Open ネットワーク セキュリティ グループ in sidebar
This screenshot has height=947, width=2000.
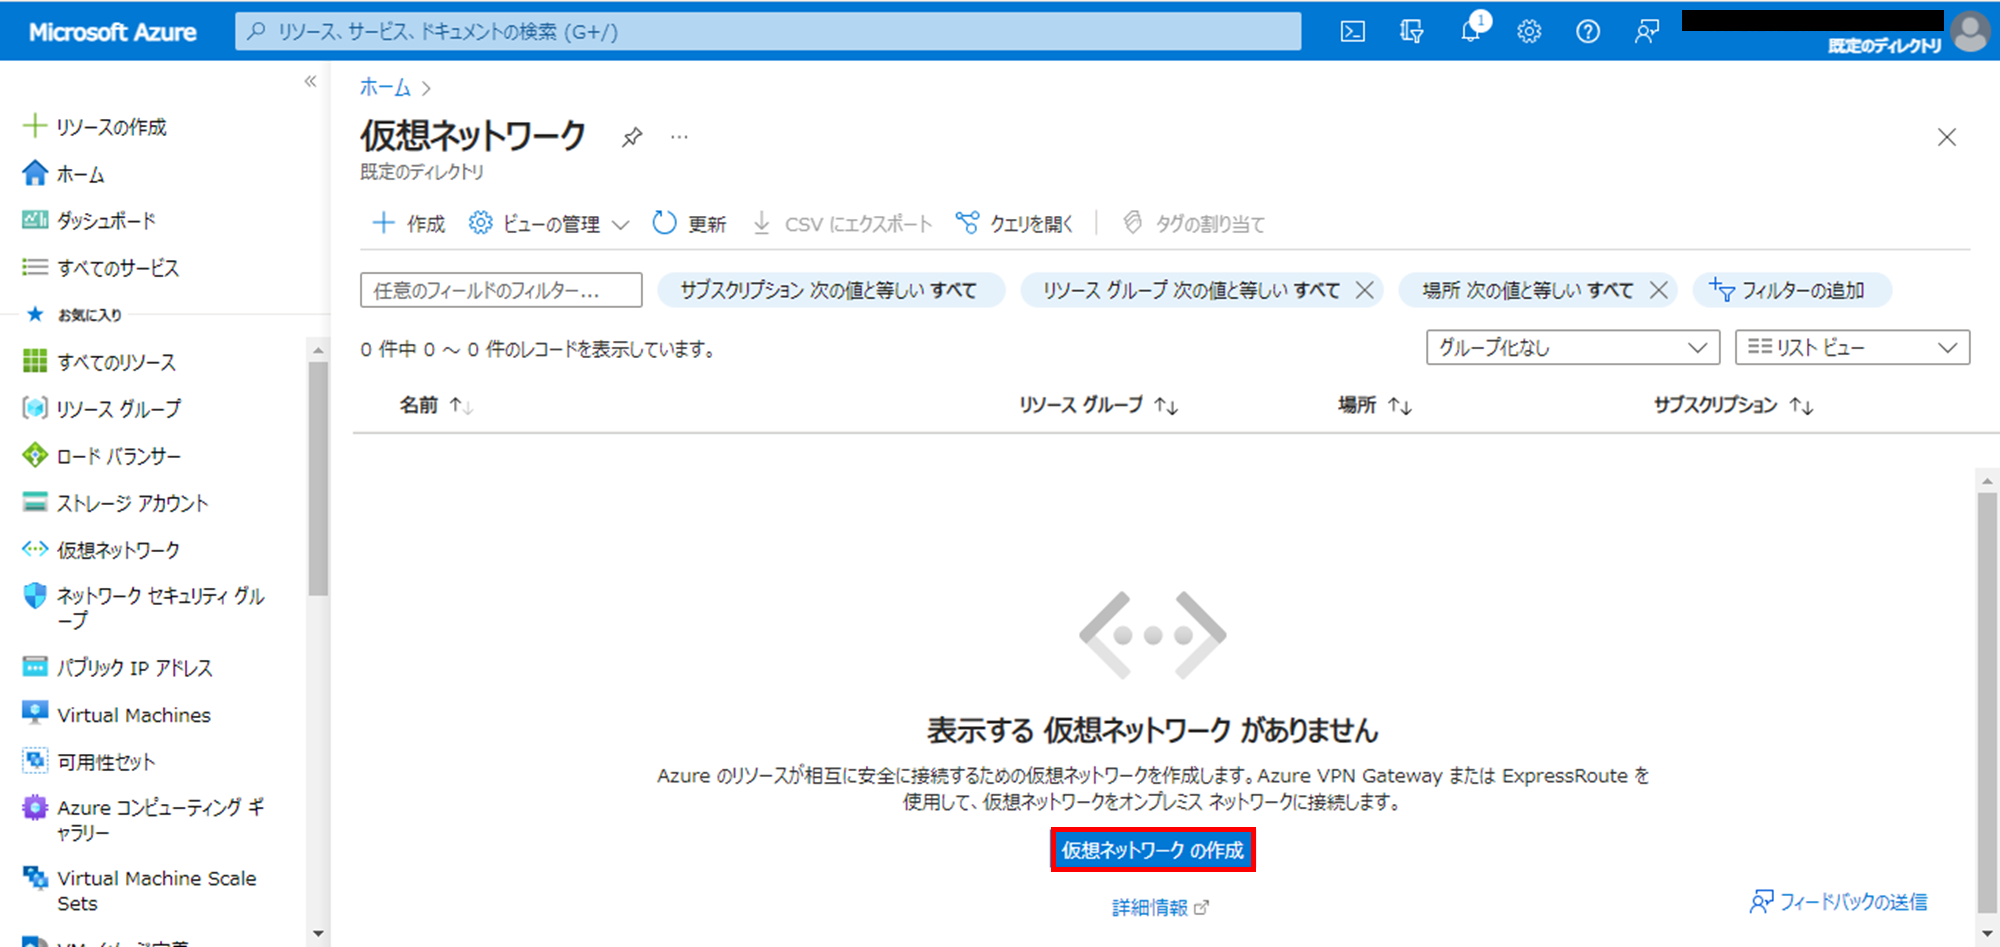[144, 608]
